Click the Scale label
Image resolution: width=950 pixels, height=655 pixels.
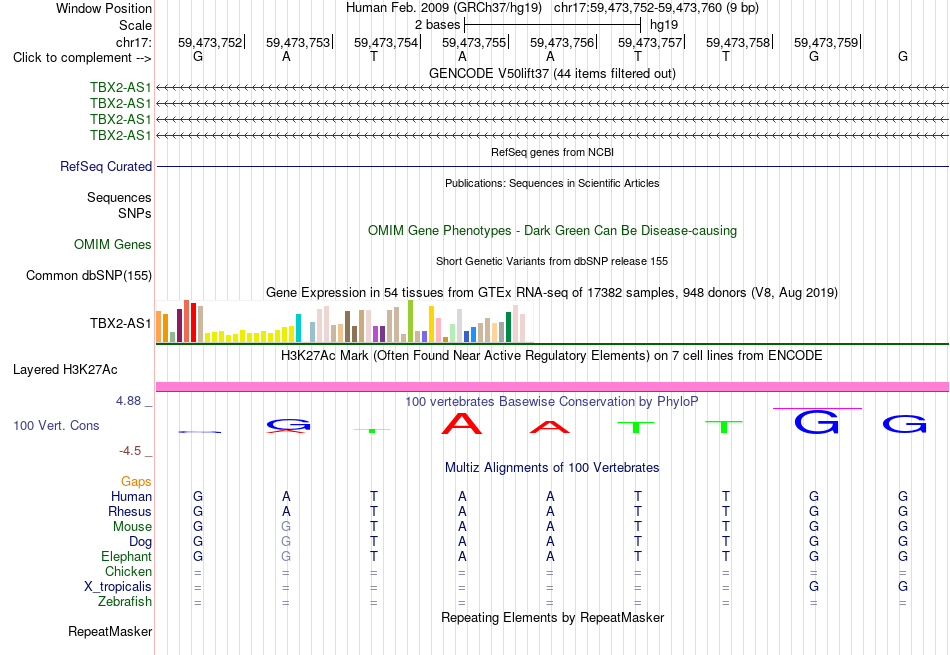(x=136, y=25)
